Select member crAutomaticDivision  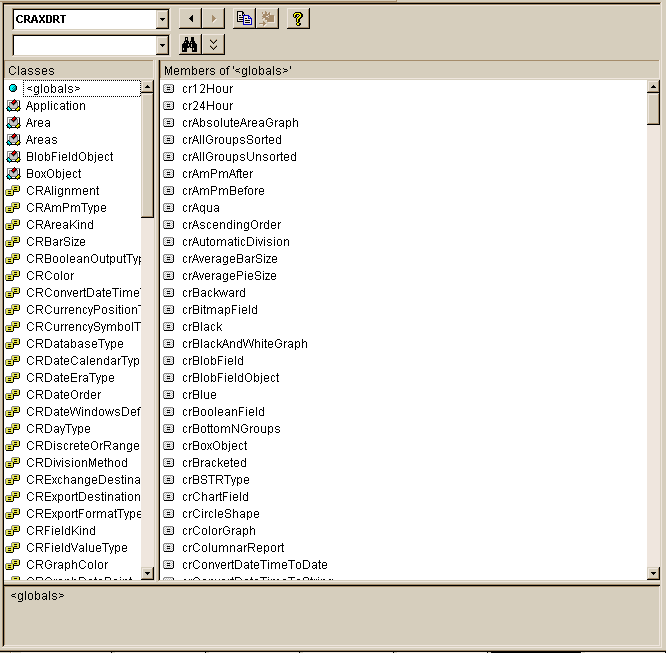click(236, 242)
